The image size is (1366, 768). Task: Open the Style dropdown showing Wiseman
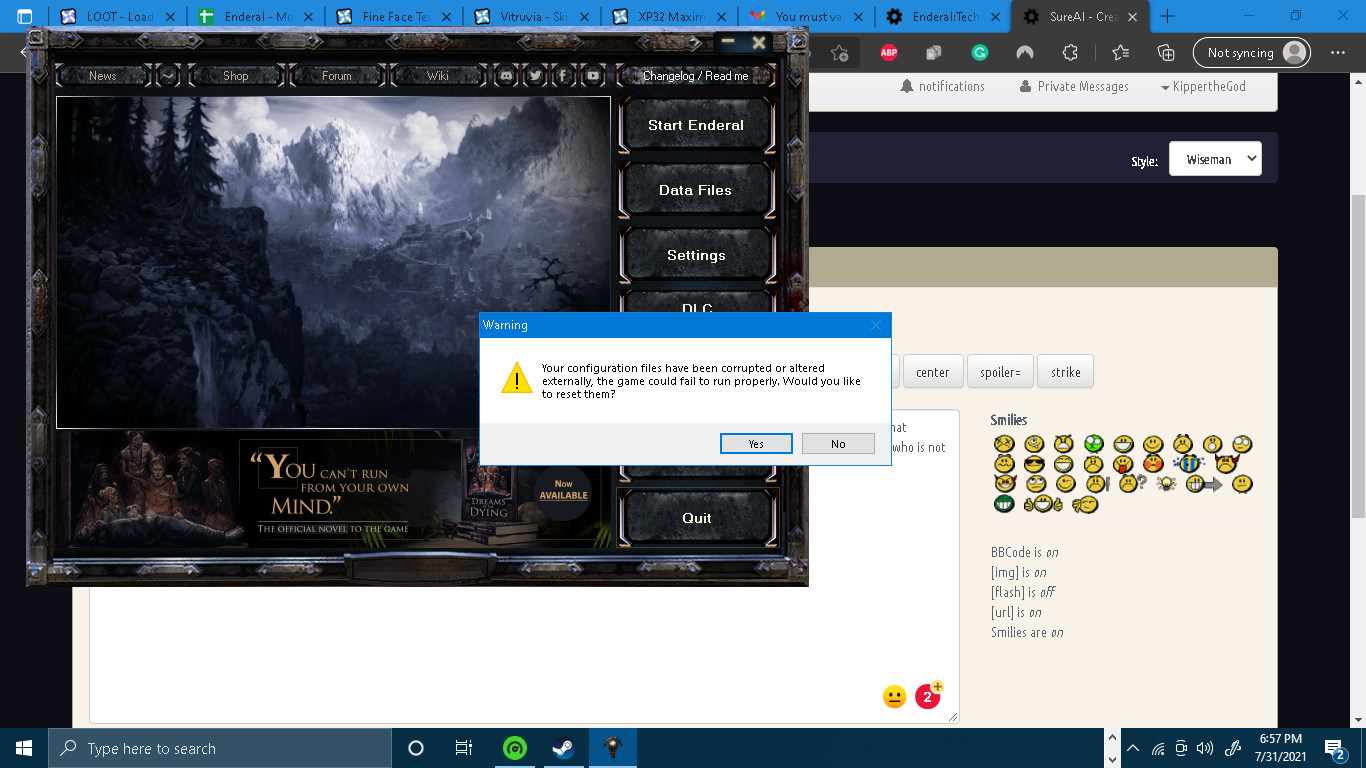(x=1214, y=159)
